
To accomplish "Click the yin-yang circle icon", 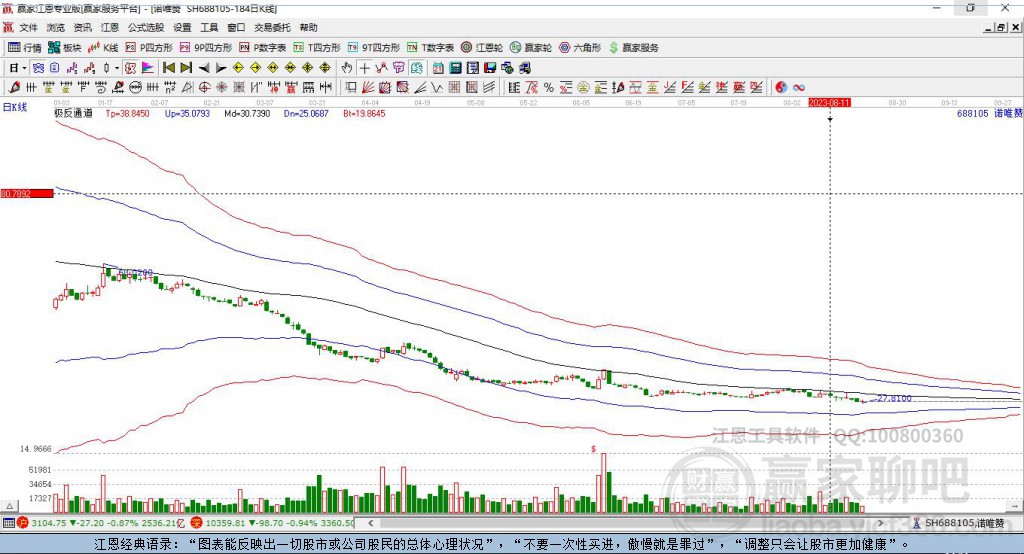I will (781, 88).
